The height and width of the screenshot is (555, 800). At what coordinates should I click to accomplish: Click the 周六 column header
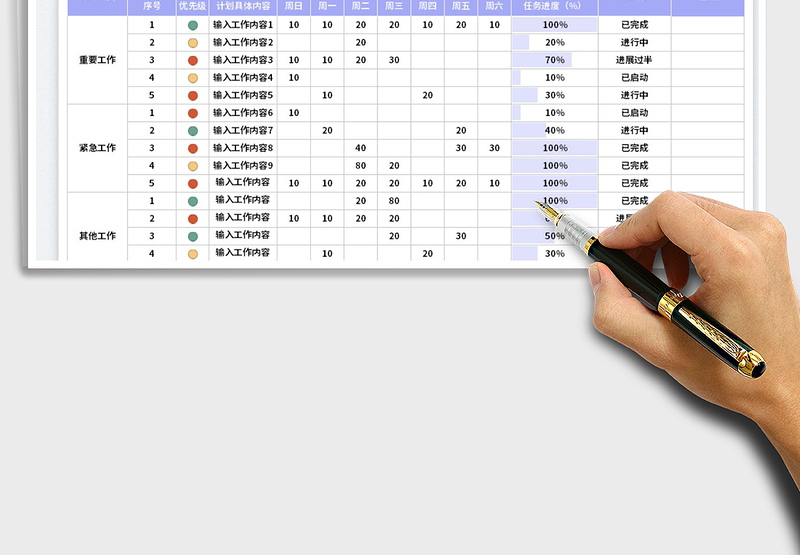coord(494,7)
